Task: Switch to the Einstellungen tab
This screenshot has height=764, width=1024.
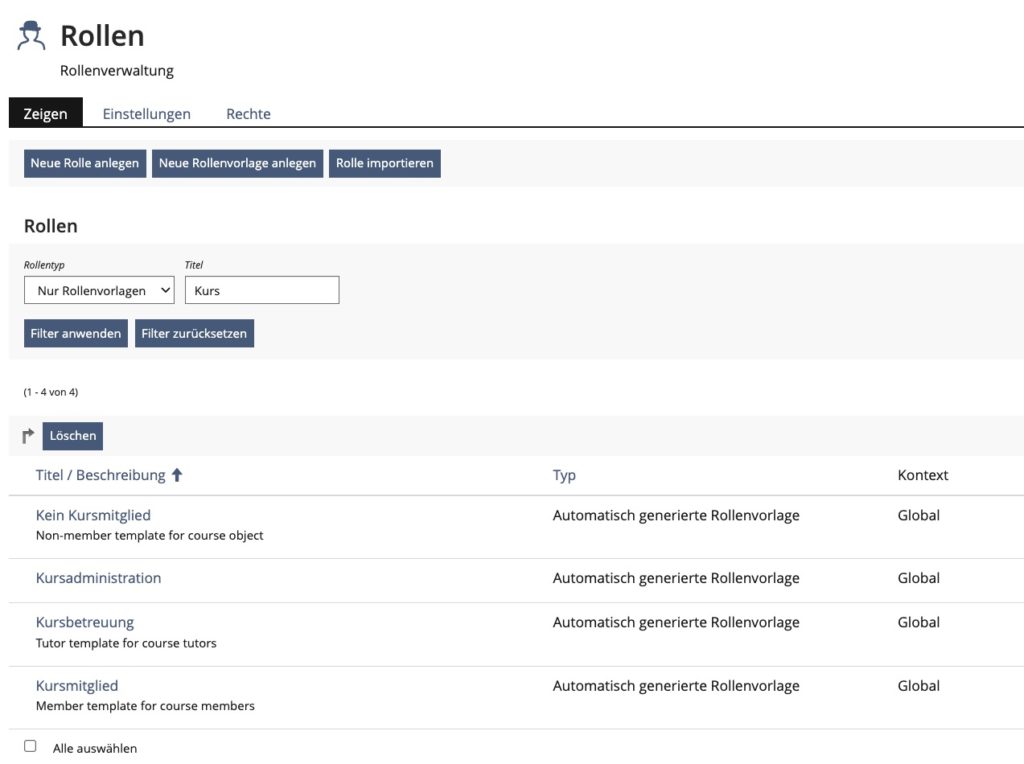Action: pyautogui.click(x=146, y=114)
